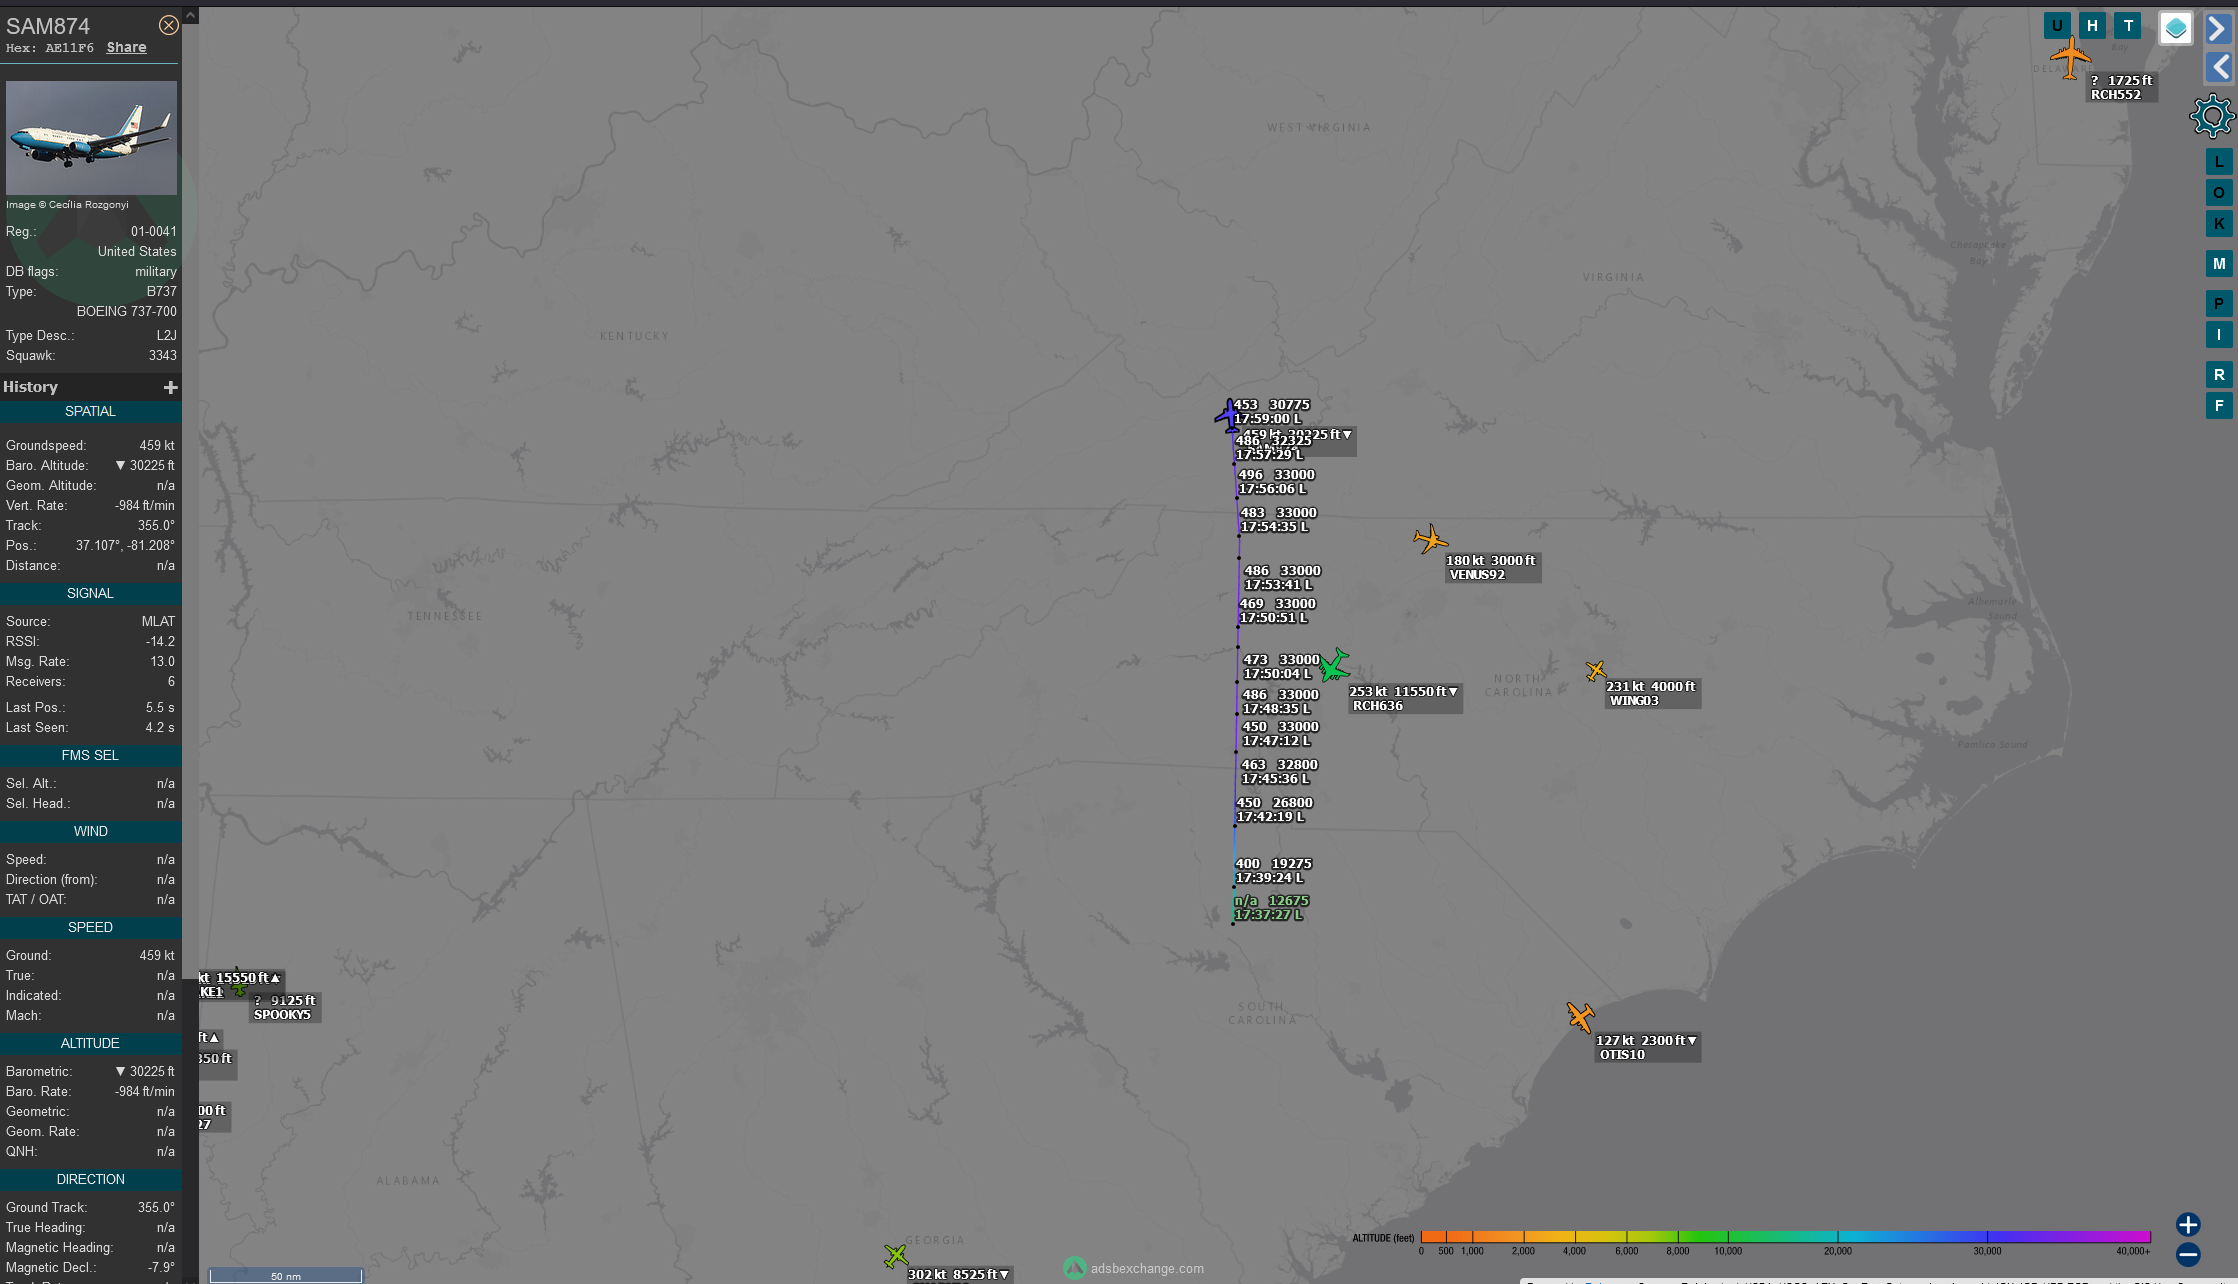Click the left arrow sidebar button

pos(2218,67)
